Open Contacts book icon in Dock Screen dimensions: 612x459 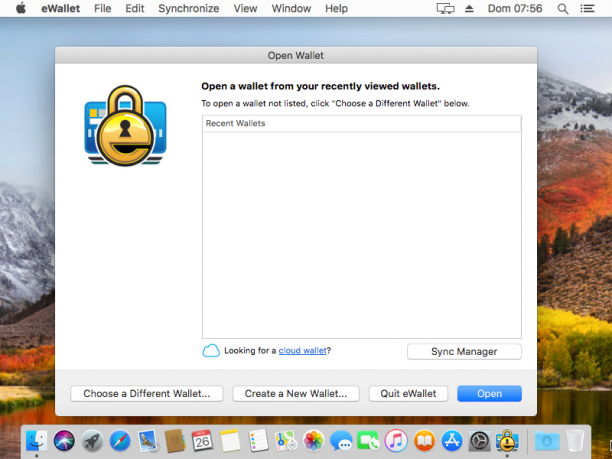(x=175, y=441)
